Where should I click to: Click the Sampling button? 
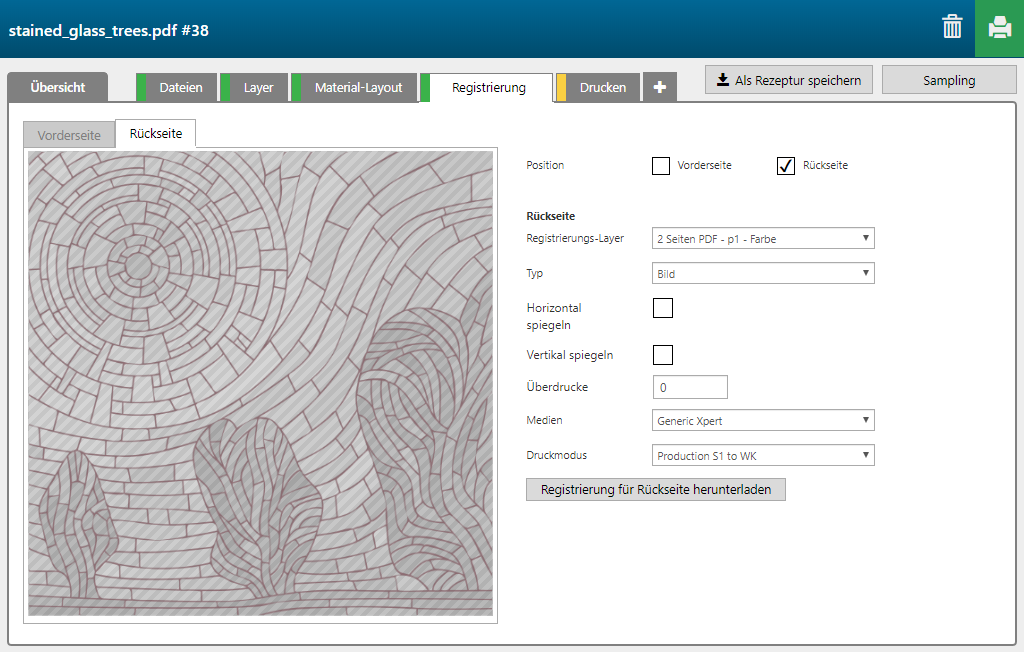(x=949, y=80)
